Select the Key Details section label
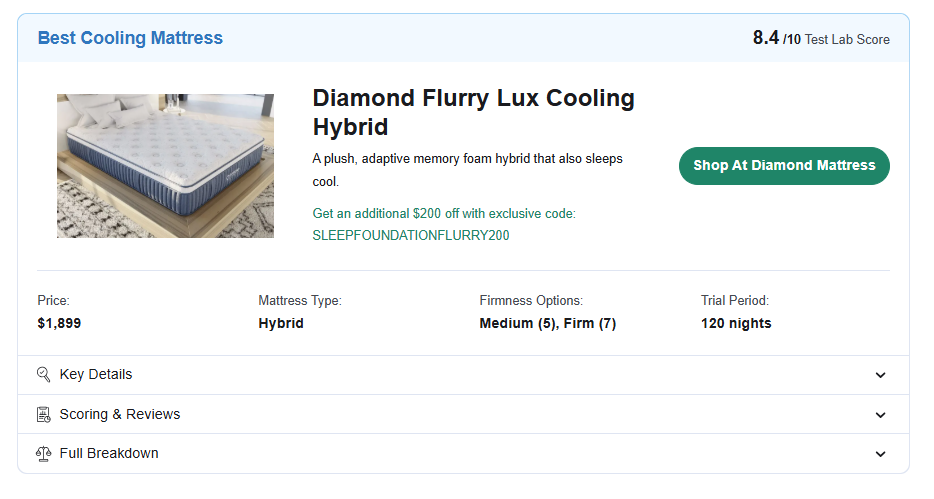The height and width of the screenshot is (499, 934). (x=96, y=375)
